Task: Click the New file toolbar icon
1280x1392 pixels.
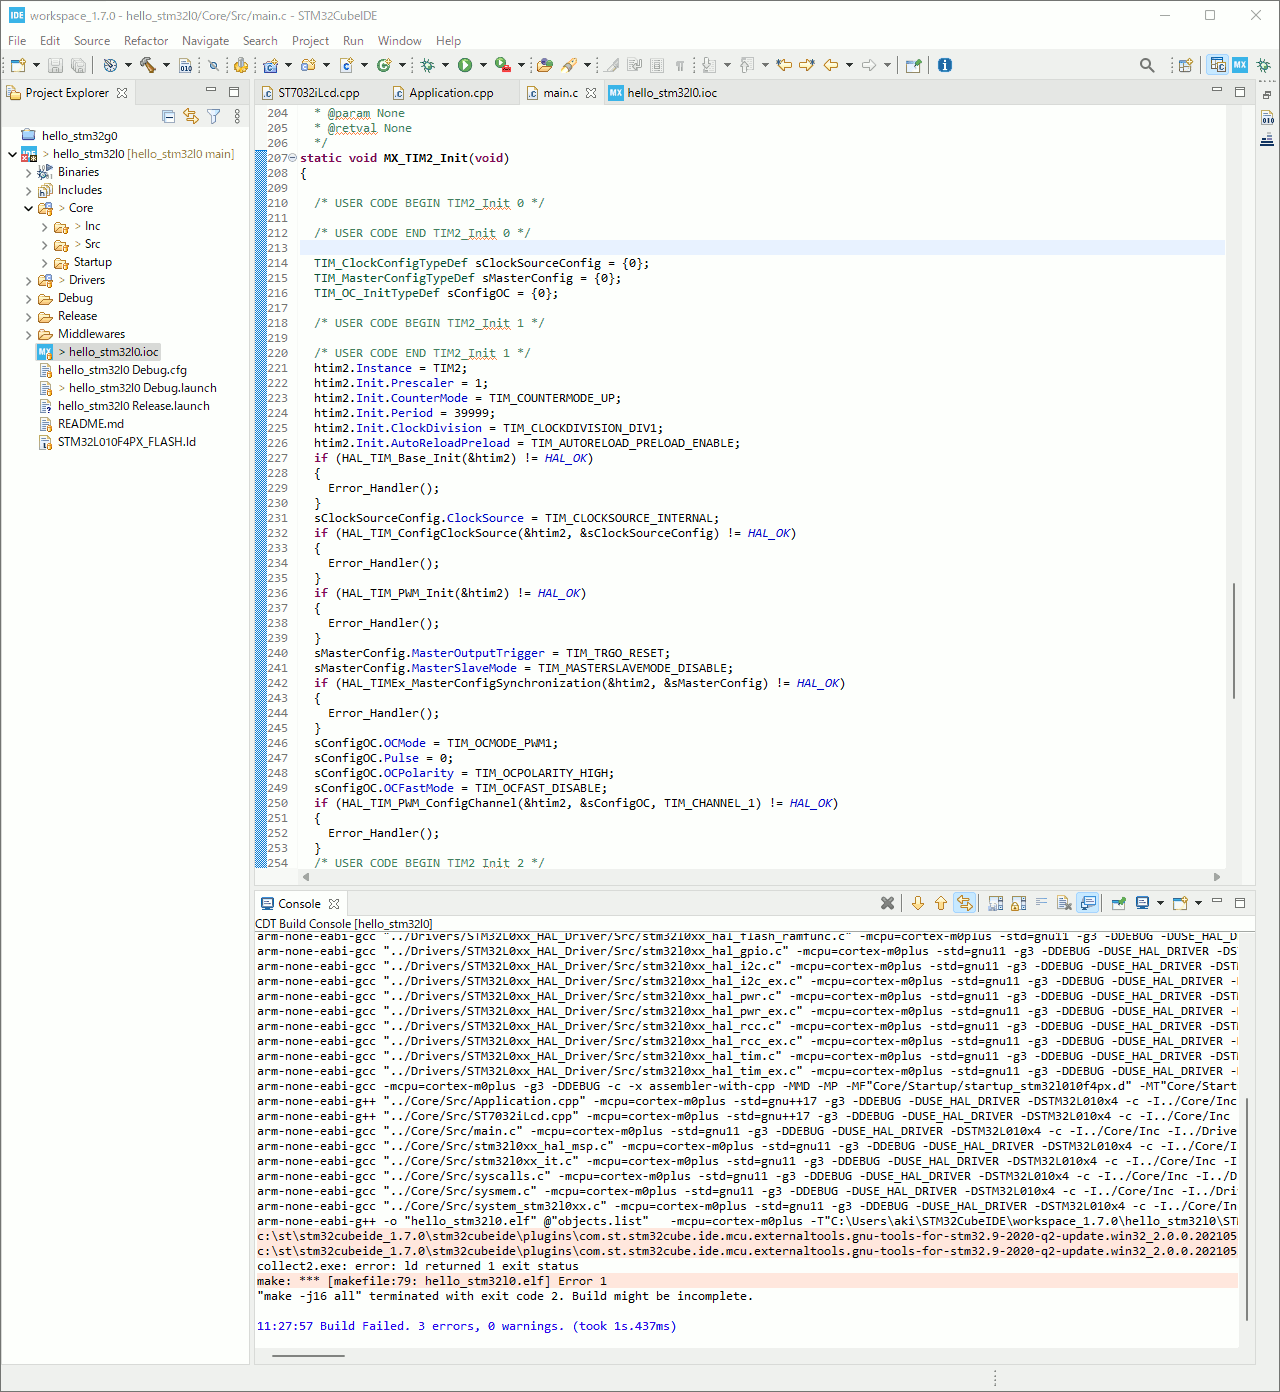Action: (x=18, y=65)
